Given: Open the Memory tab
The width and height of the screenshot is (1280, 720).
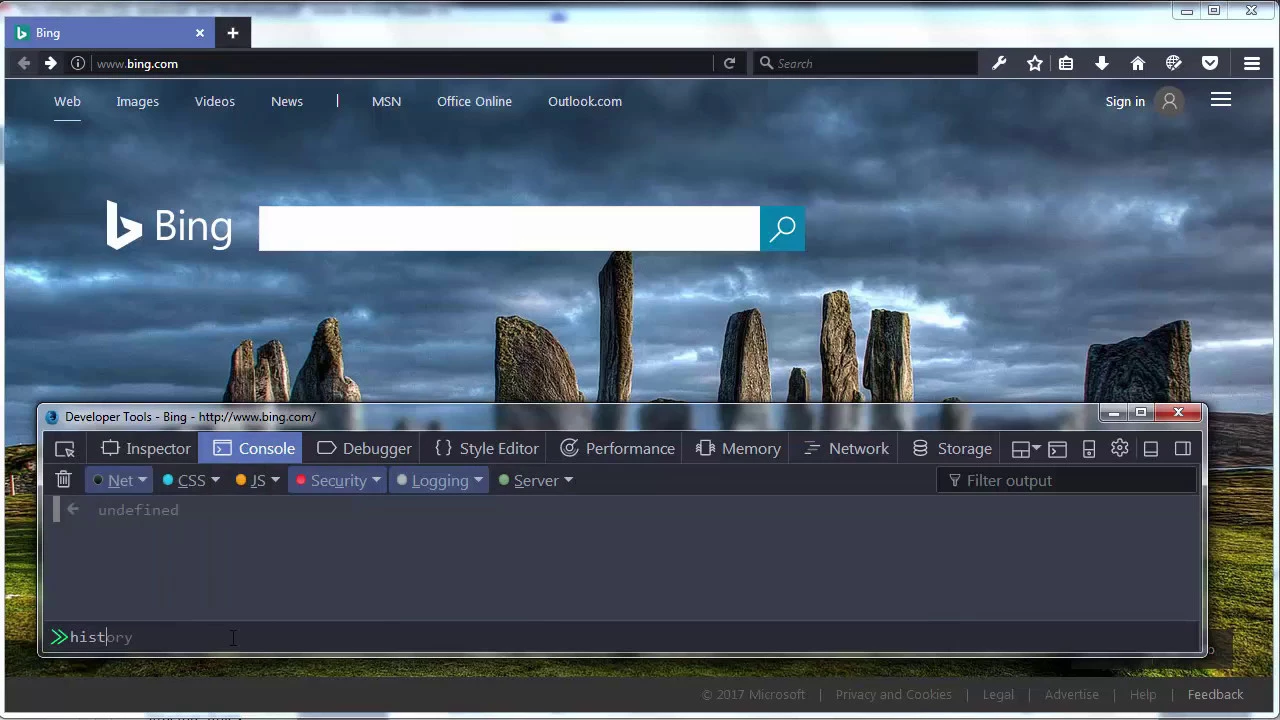Looking at the screenshot, I should [x=738, y=449].
